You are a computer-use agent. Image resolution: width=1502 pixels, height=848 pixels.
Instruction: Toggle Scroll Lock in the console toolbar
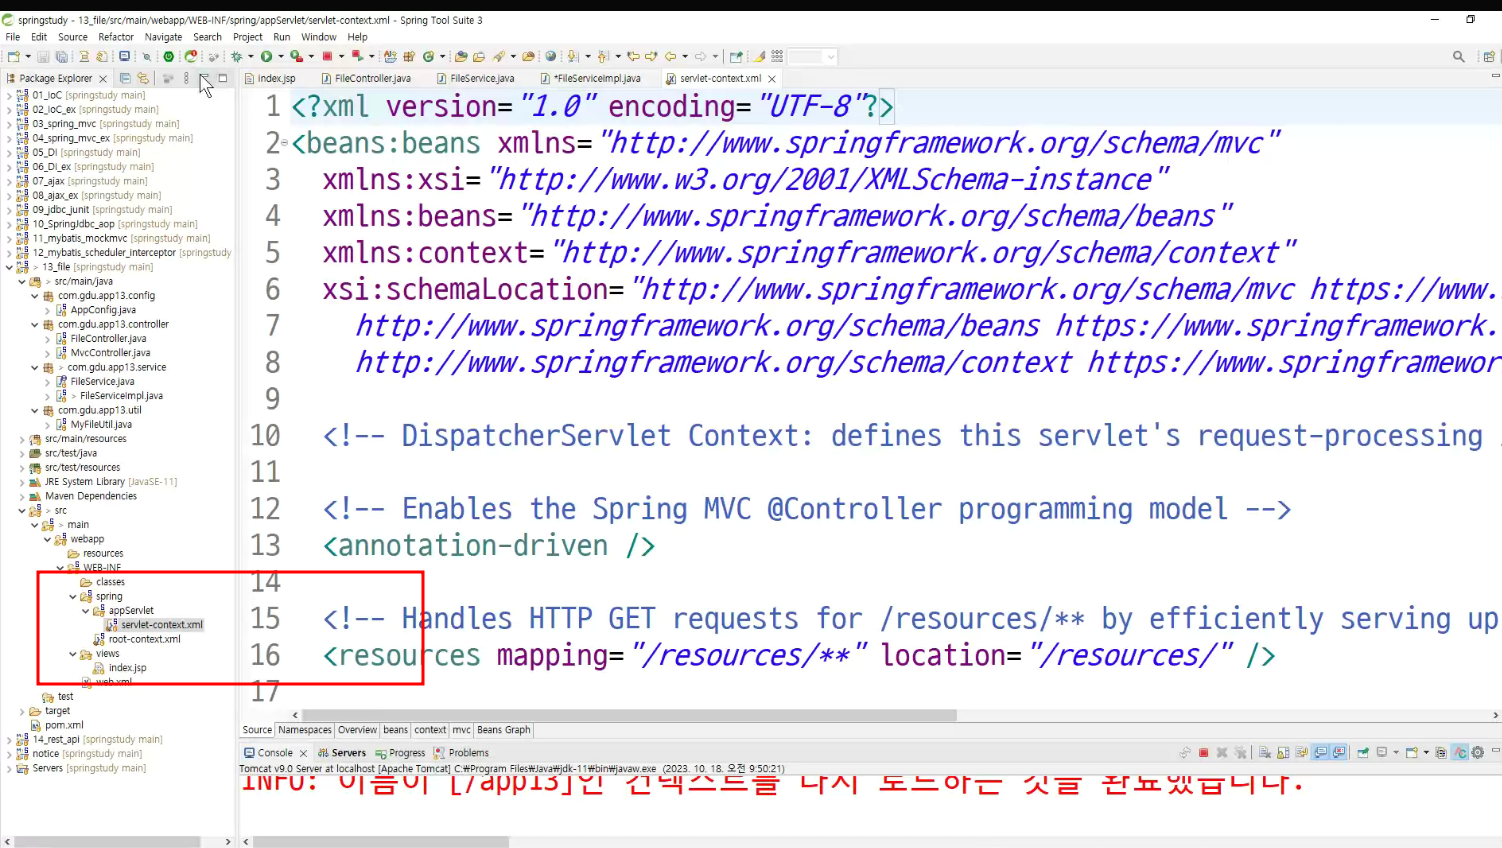click(x=1284, y=753)
